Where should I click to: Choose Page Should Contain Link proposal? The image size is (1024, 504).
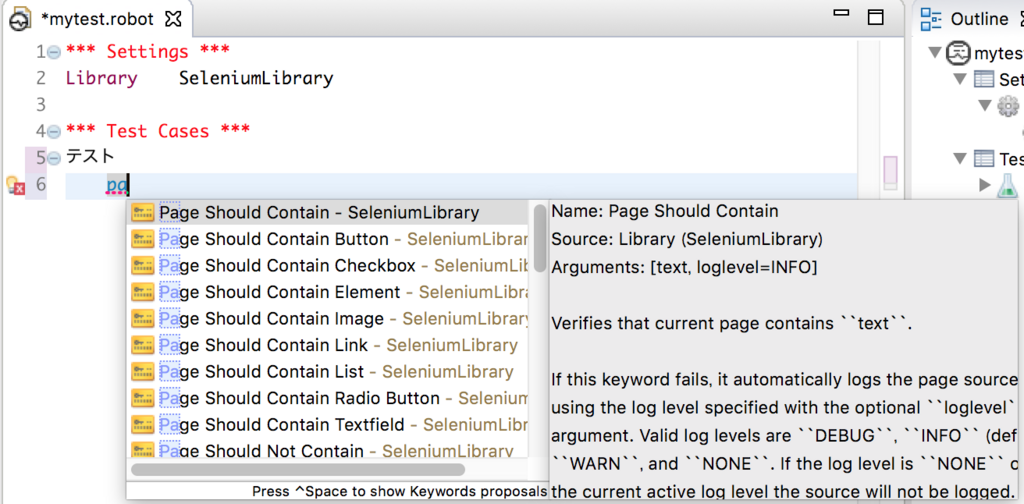(264, 345)
